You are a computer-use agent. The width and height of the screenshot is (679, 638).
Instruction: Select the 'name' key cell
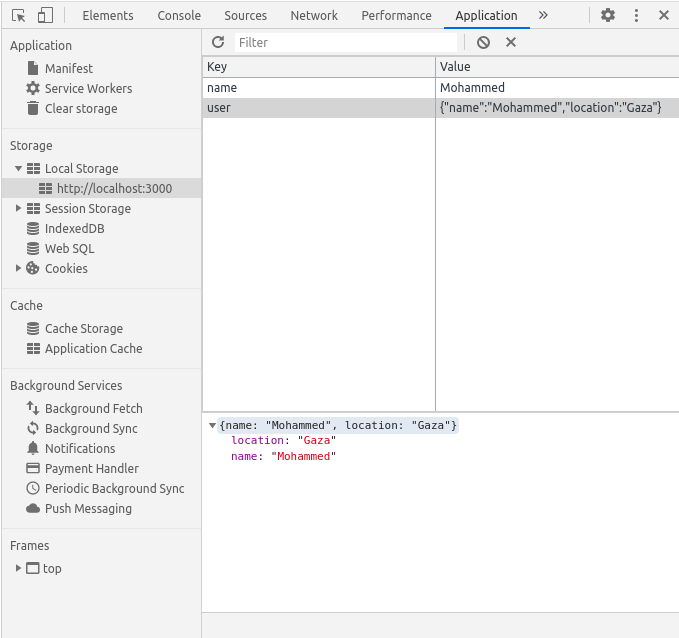point(319,87)
